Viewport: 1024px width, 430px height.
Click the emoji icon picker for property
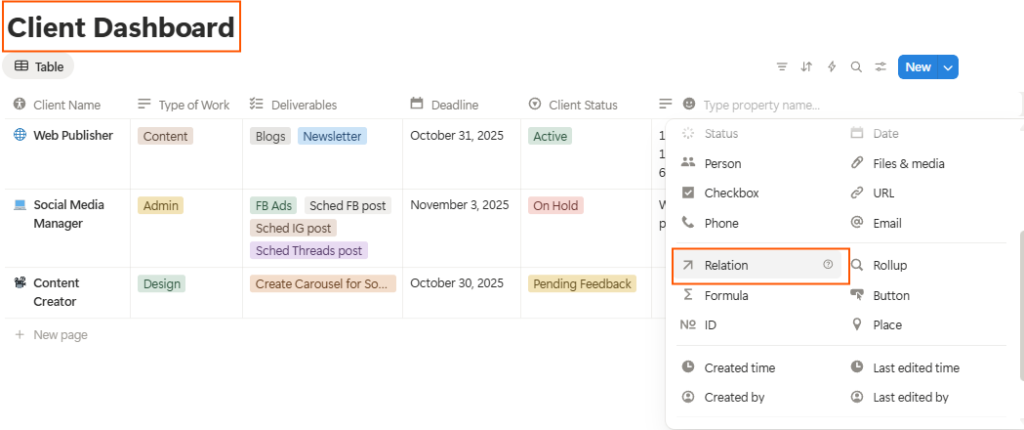pos(689,104)
